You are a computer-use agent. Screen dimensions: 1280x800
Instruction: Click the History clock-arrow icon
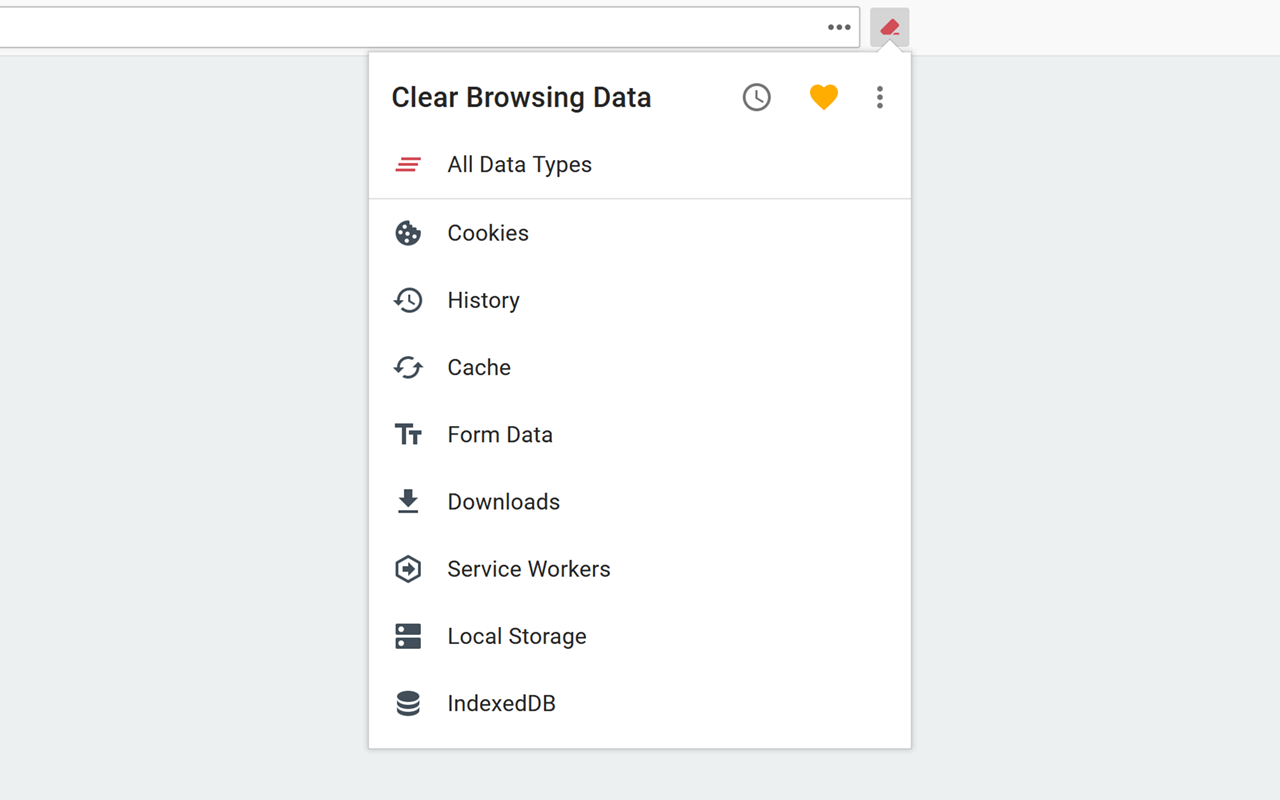[x=408, y=300]
